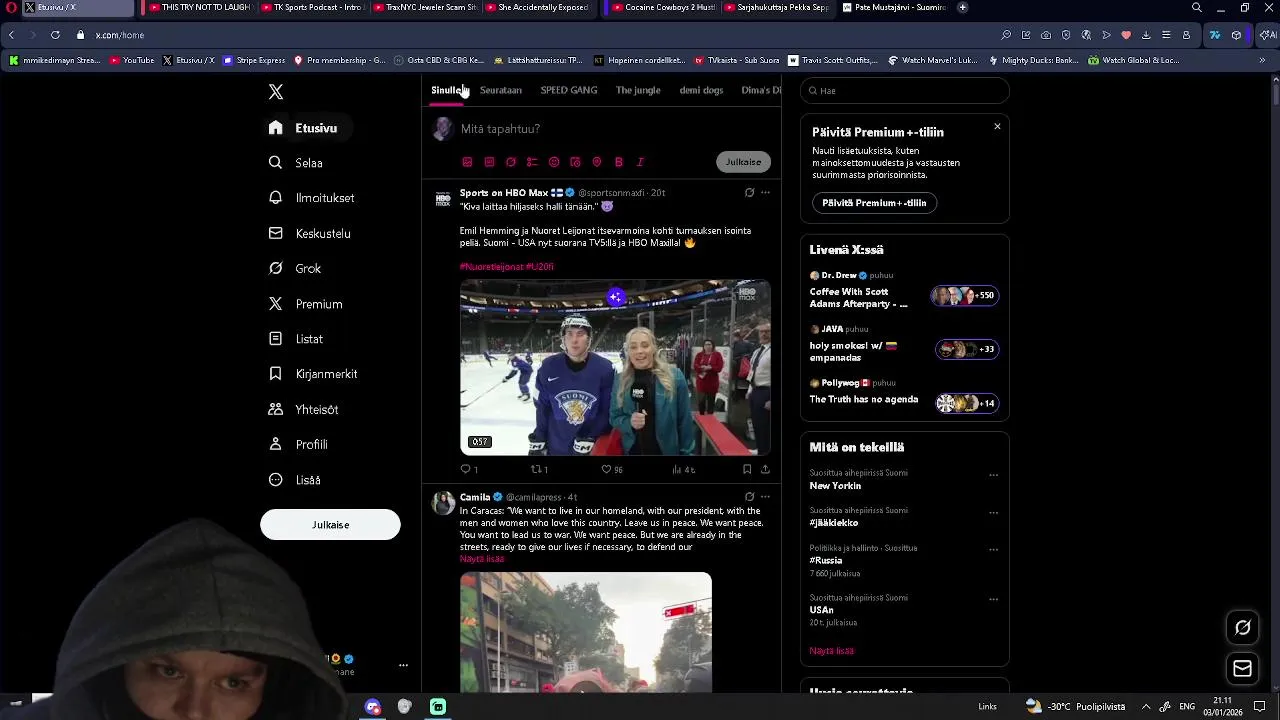Play the hockey interview video

click(x=615, y=368)
